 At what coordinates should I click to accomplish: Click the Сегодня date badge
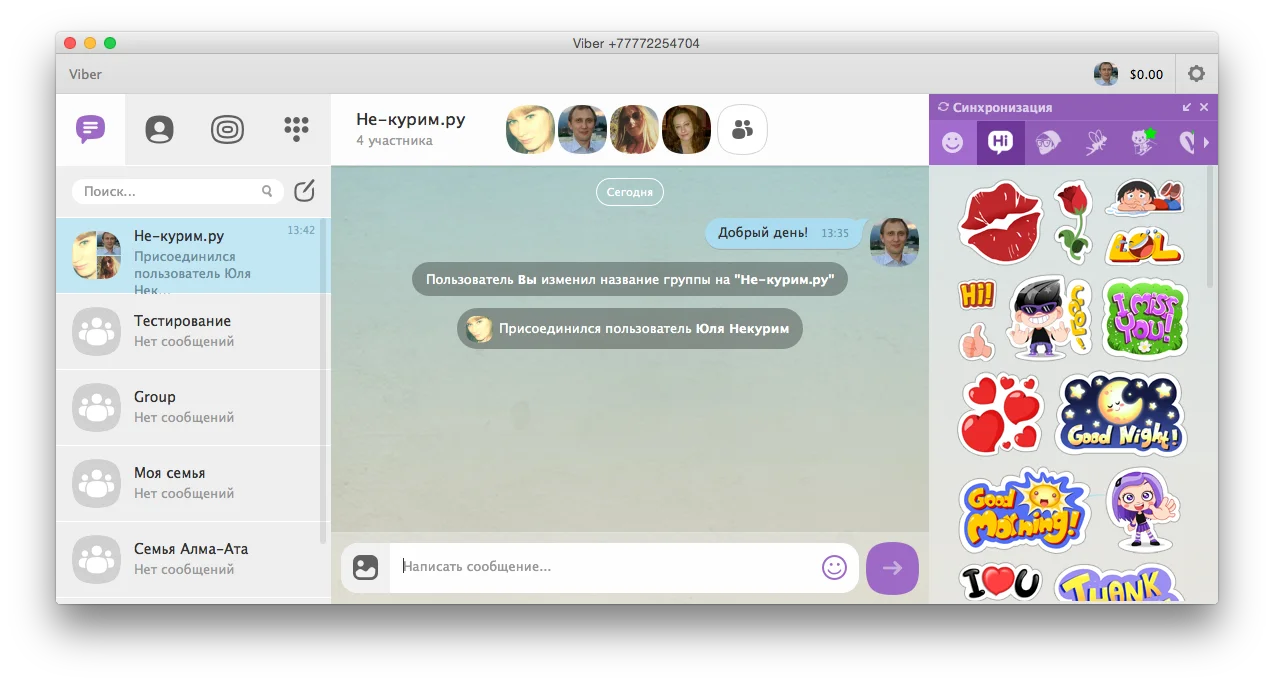click(630, 192)
